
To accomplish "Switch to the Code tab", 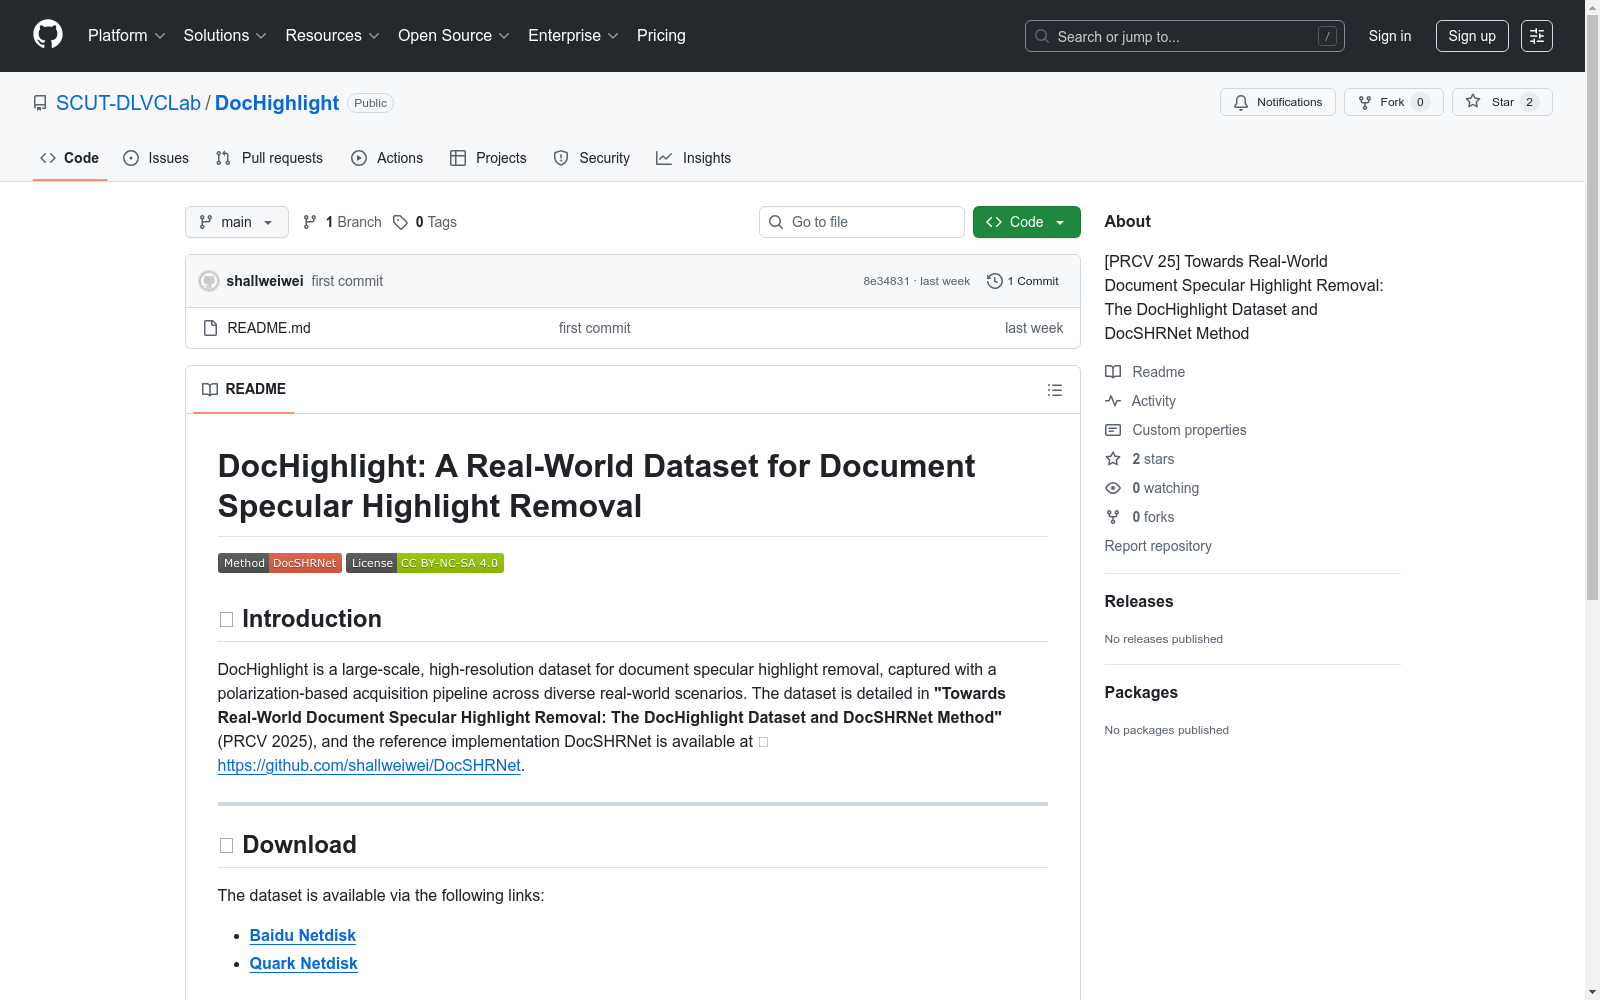I will click(70, 158).
